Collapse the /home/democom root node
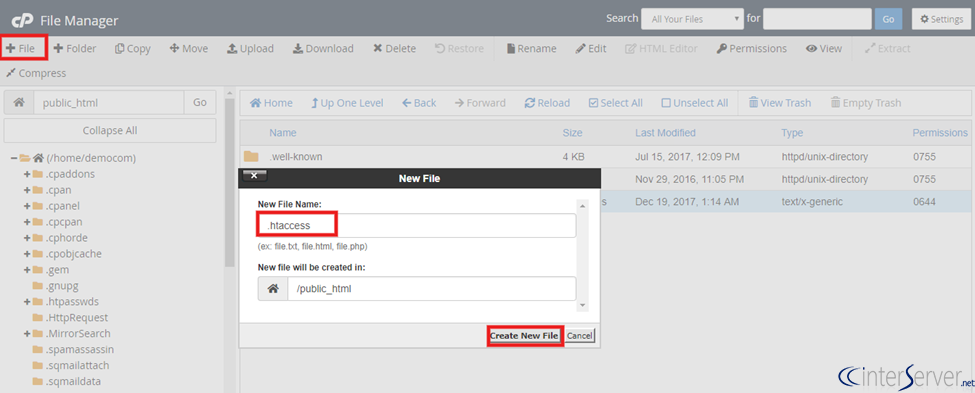This screenshot has width=975, height=393. pyautogui.click(x=13, y=158)
